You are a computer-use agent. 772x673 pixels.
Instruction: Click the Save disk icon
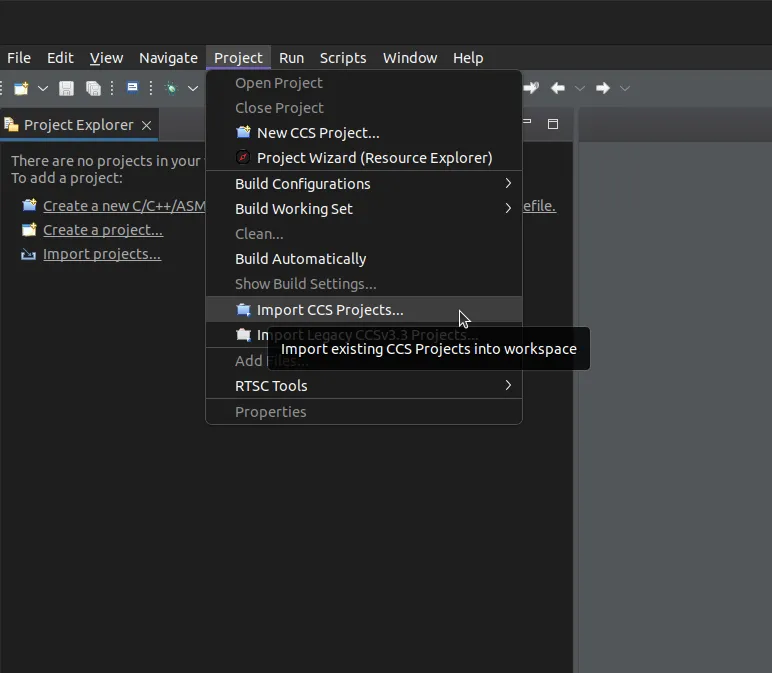coord(66,88)
